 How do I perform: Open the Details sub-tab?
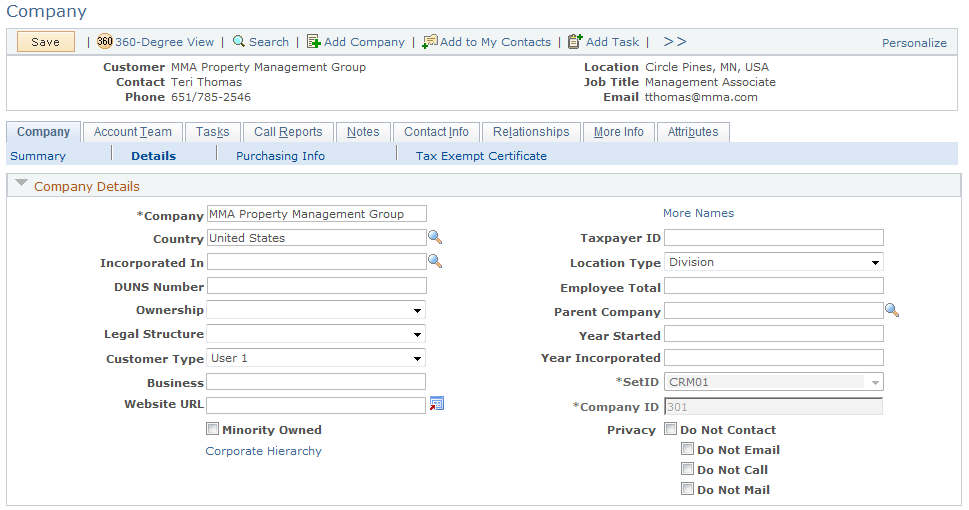153,156
